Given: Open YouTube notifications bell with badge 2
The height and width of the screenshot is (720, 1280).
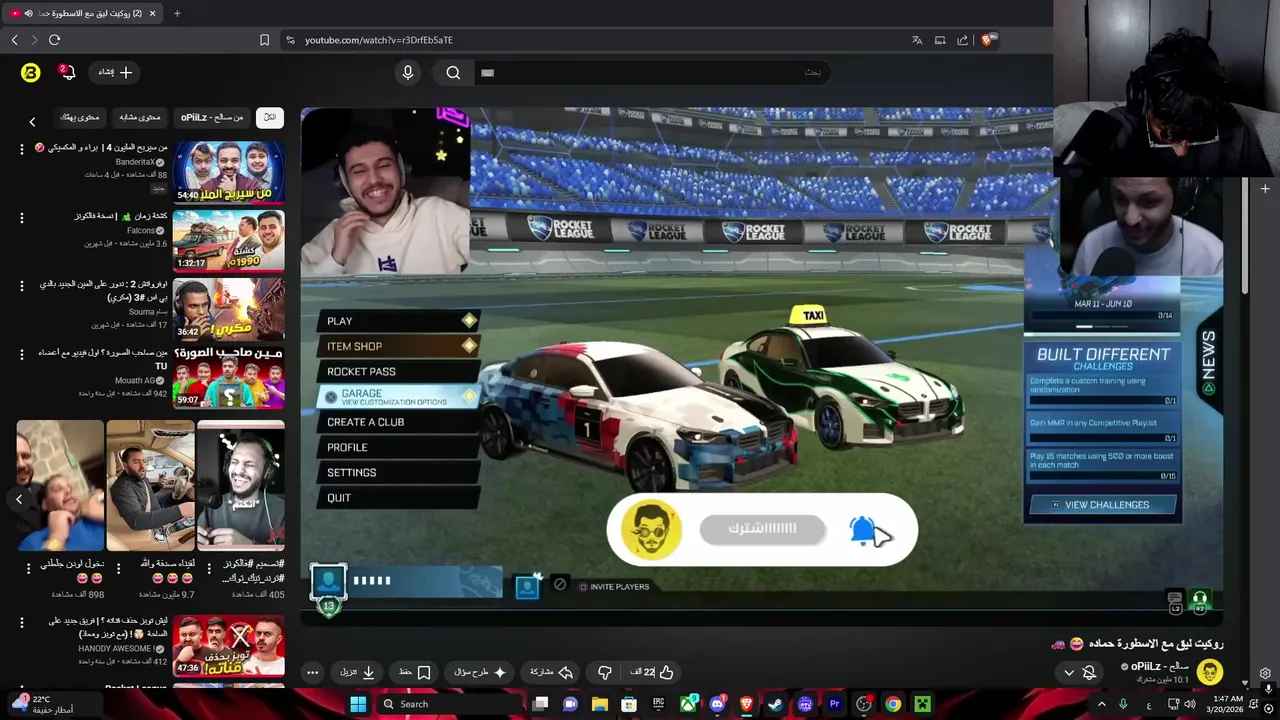Looking at the screenshot, I should [x=66, y=72].
